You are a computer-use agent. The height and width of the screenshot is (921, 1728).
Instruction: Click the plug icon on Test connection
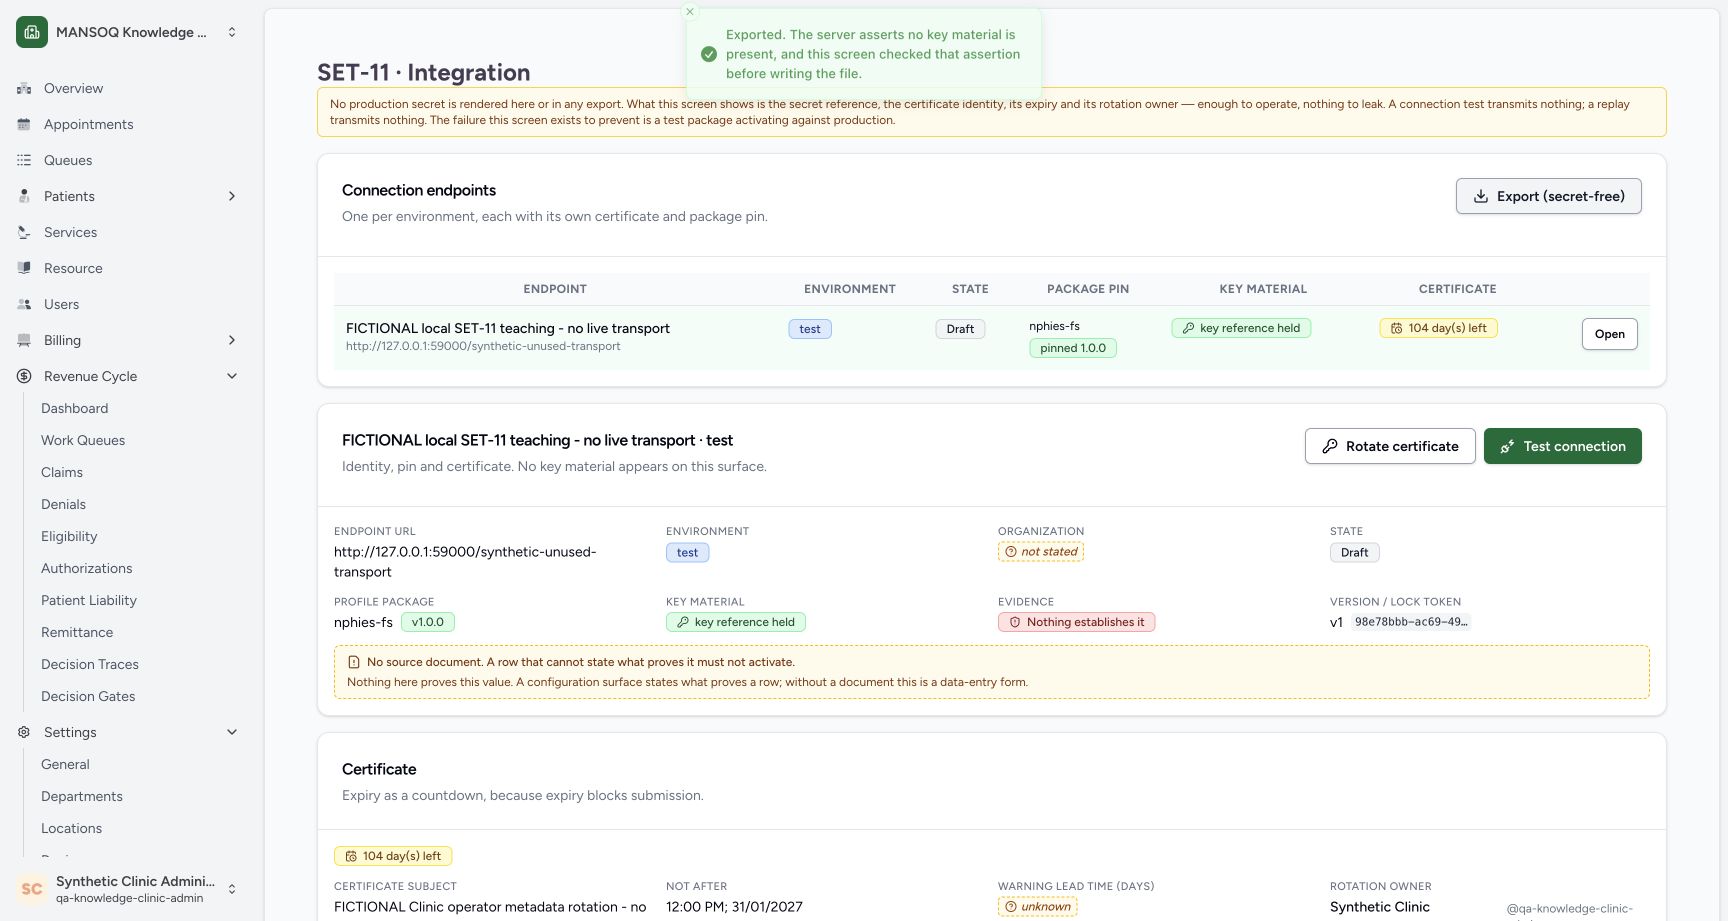1508,446
